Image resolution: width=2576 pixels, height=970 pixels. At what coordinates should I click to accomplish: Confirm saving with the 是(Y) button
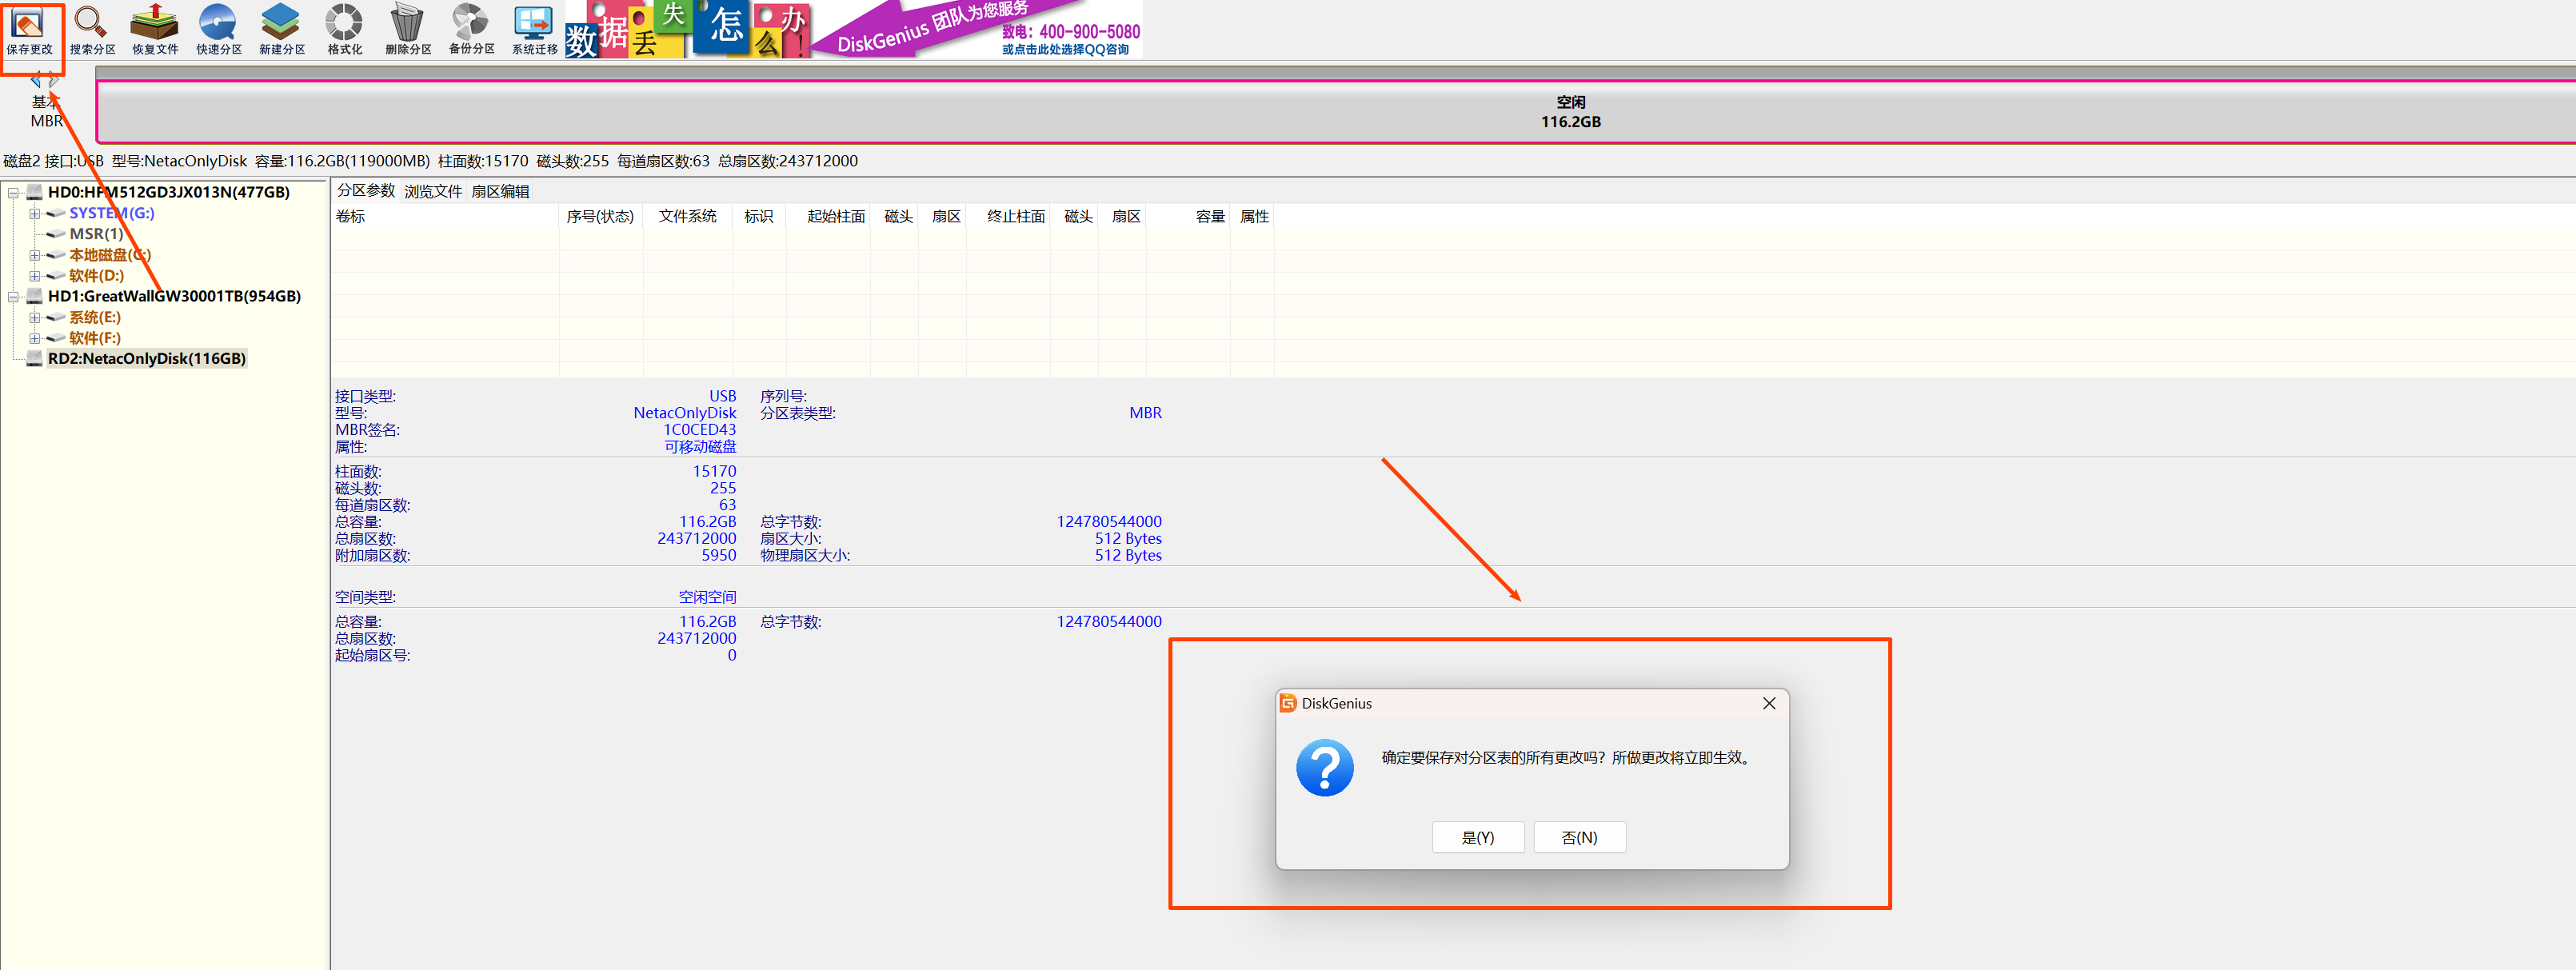click(x=1477, y=837)
